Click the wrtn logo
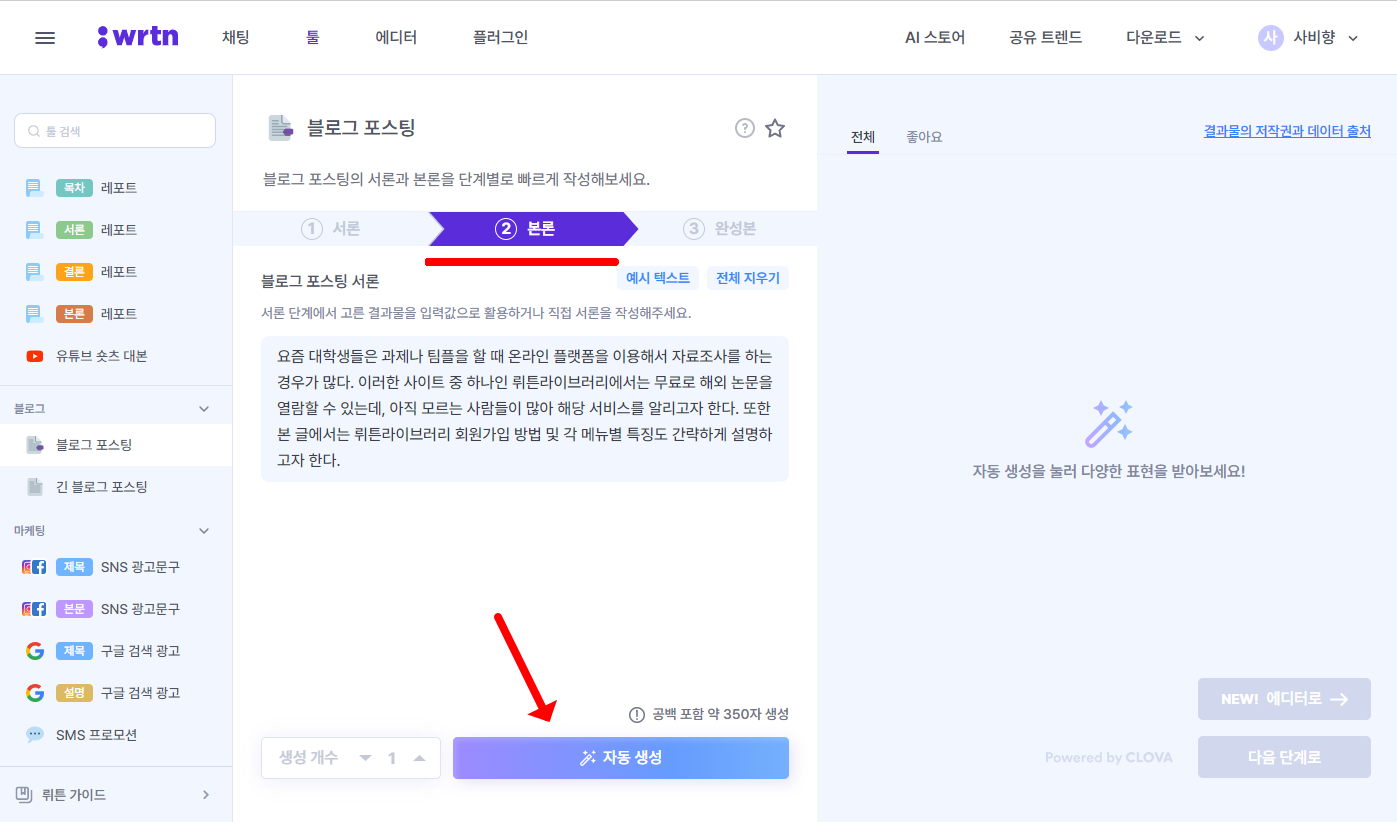The height and width of the screenshot is (822, 1397). tap(138, 36)
